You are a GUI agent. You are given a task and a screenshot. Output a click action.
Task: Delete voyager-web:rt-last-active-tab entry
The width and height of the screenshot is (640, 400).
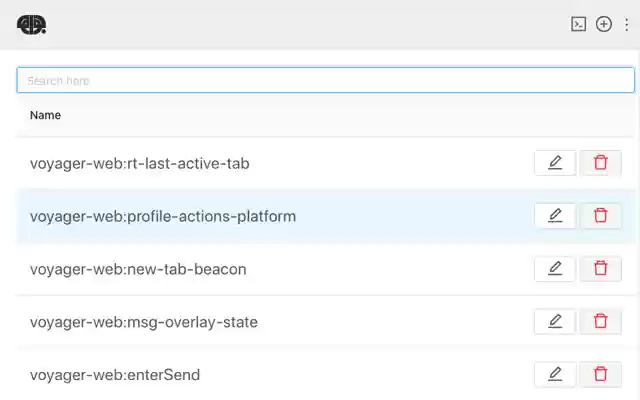click(x=600, y=163)
